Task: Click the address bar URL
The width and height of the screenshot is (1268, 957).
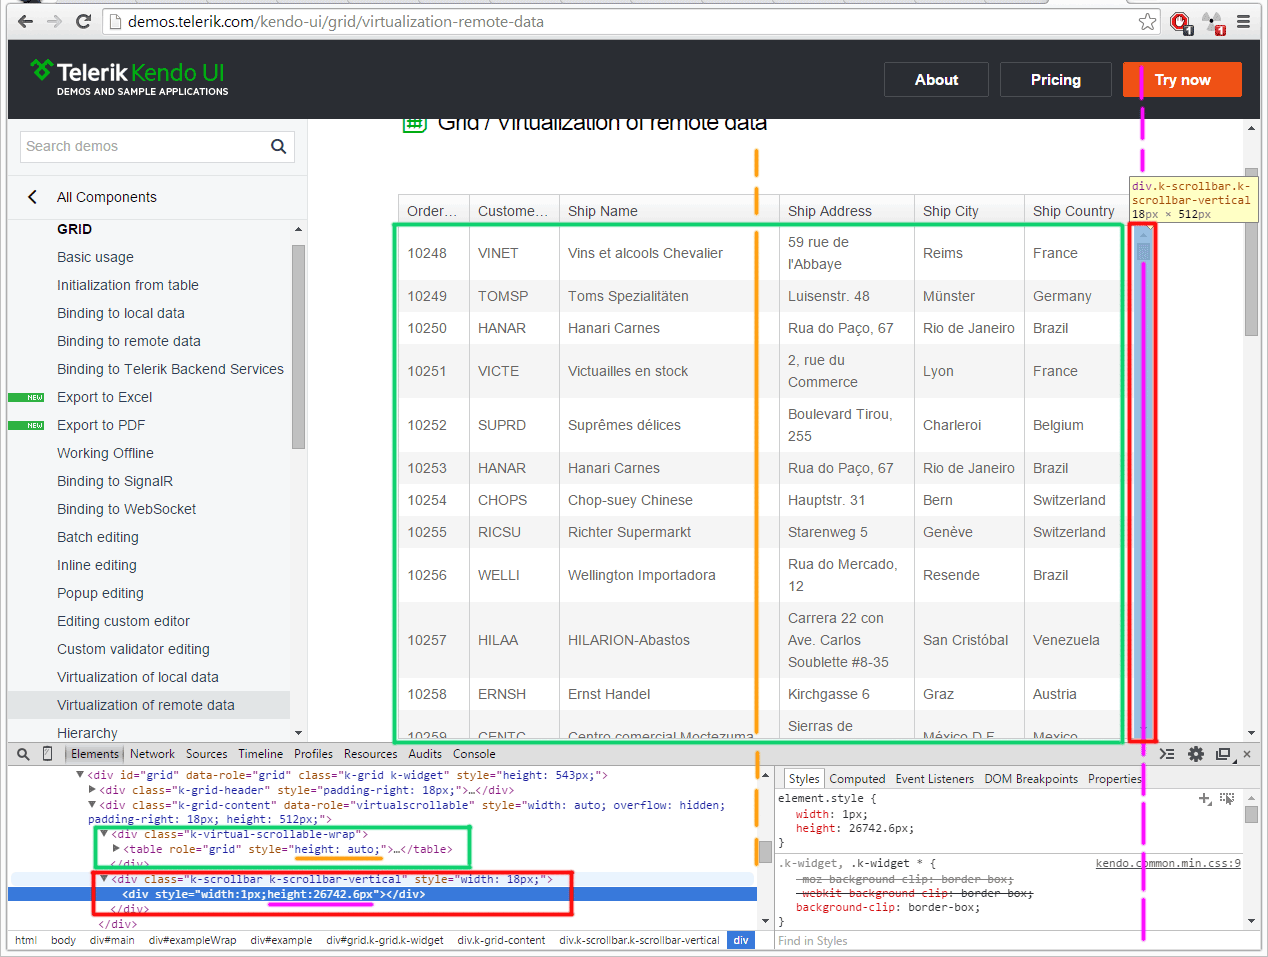Action: pyautogui.click(x=336, y=21)
